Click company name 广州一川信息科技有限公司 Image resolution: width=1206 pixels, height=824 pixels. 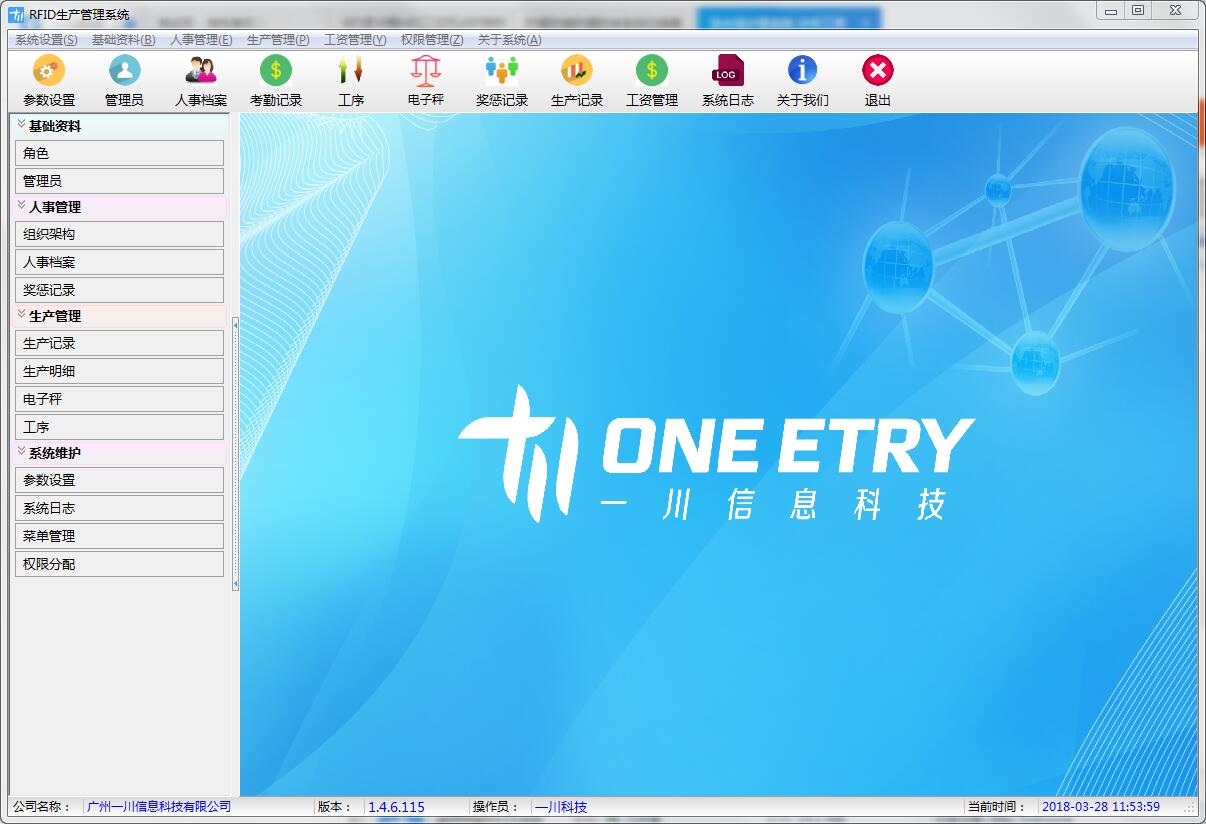click(x=159, y=807)
